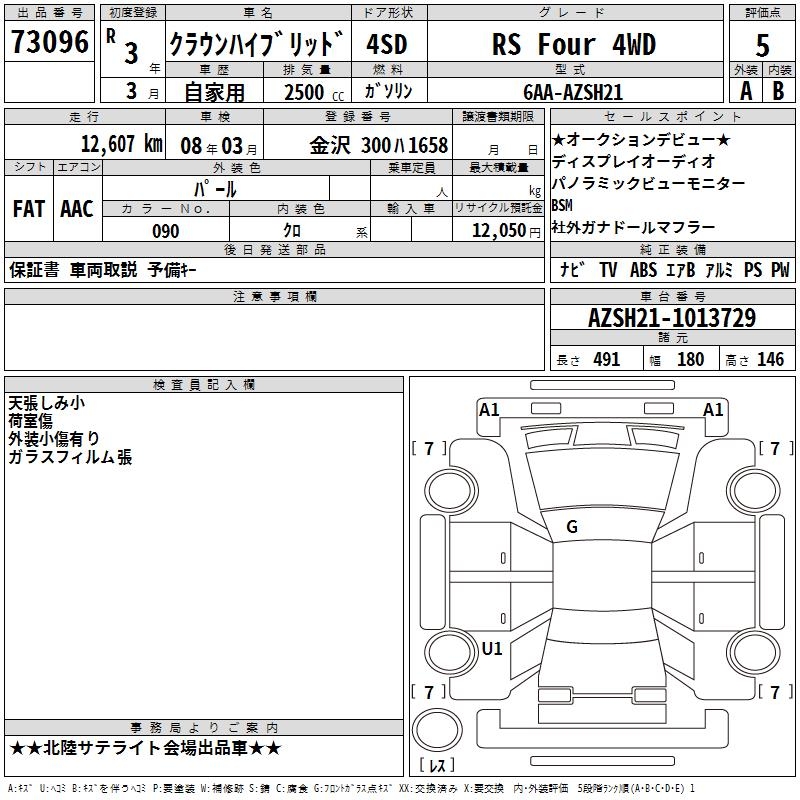
Task: Select the car name クラウンハイブリッド
Action: (257, 43)
